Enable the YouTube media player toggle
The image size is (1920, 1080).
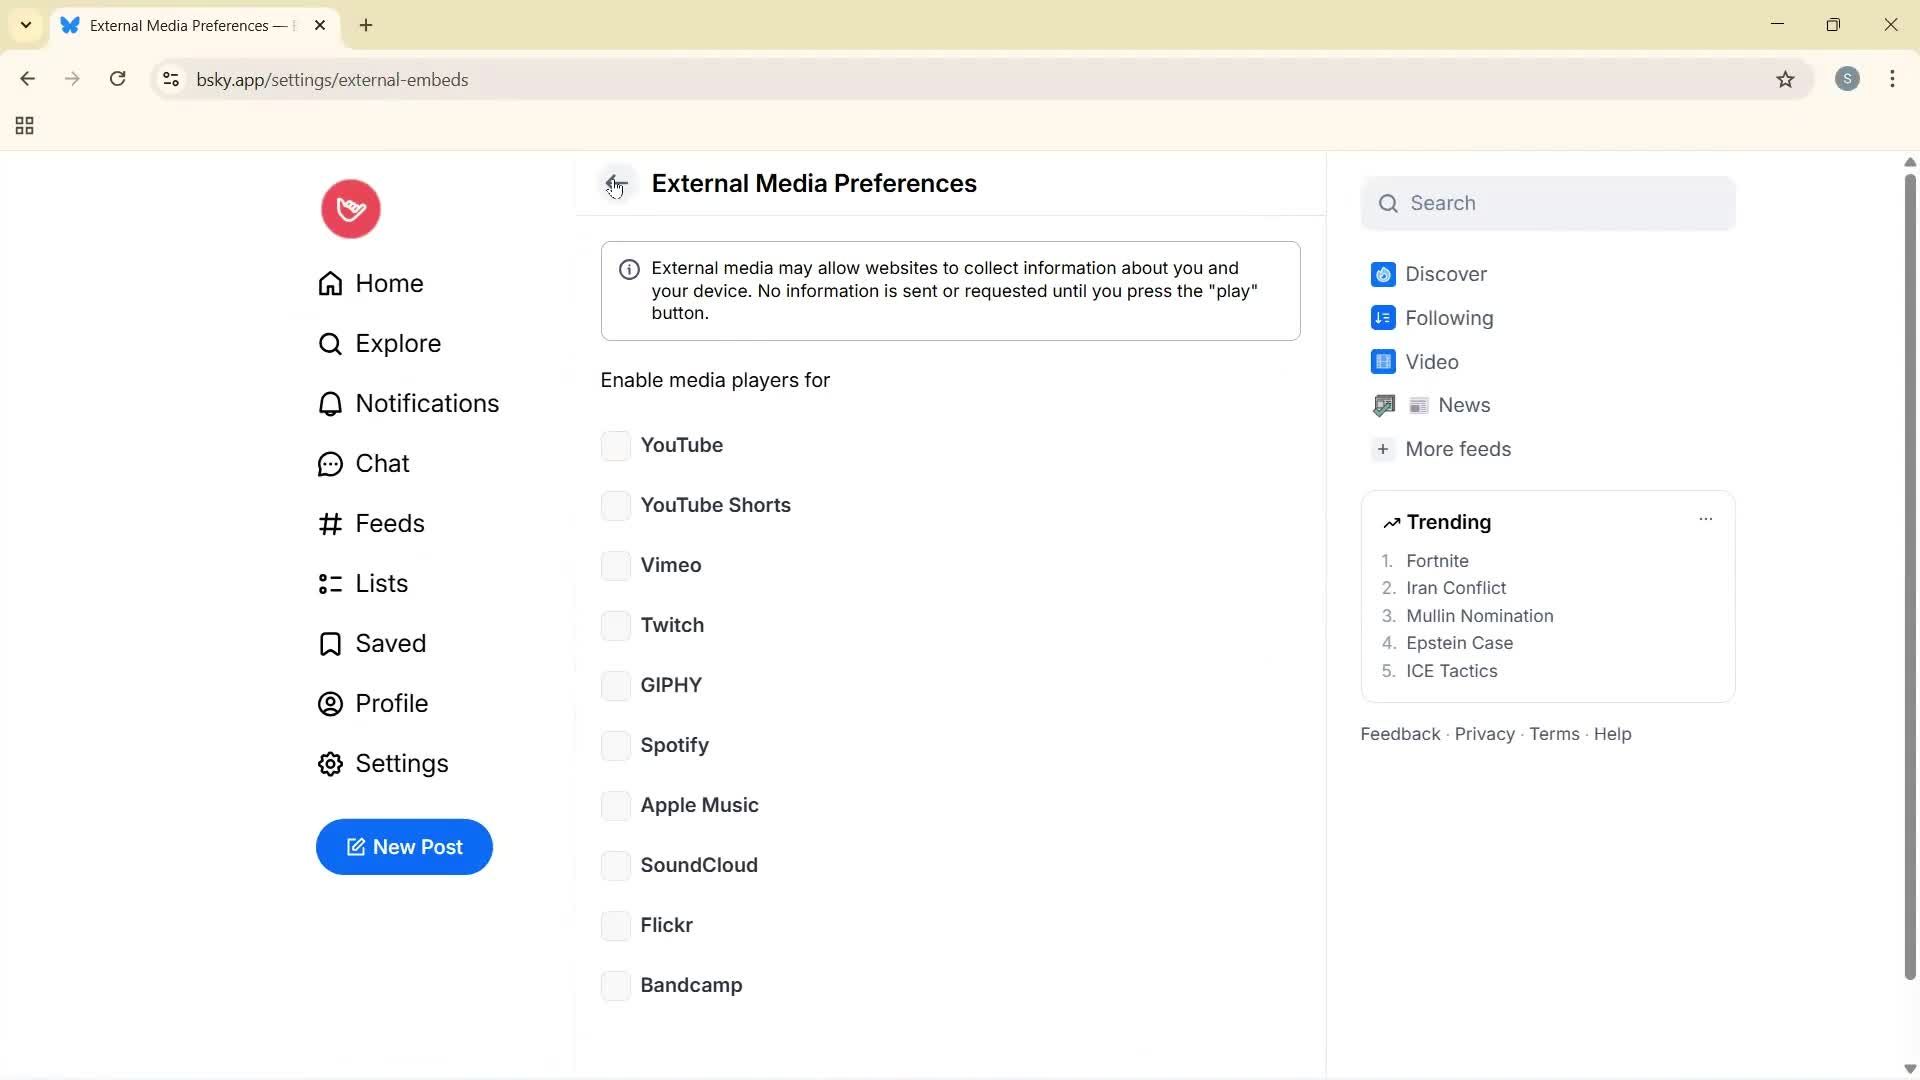(616, 445)
